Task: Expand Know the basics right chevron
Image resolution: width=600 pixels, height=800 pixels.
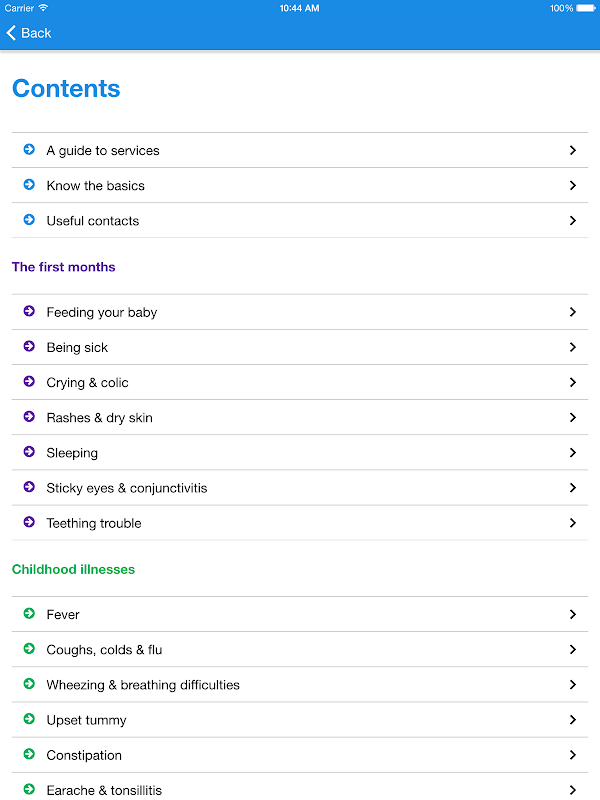Action: (x=573, y=185)
